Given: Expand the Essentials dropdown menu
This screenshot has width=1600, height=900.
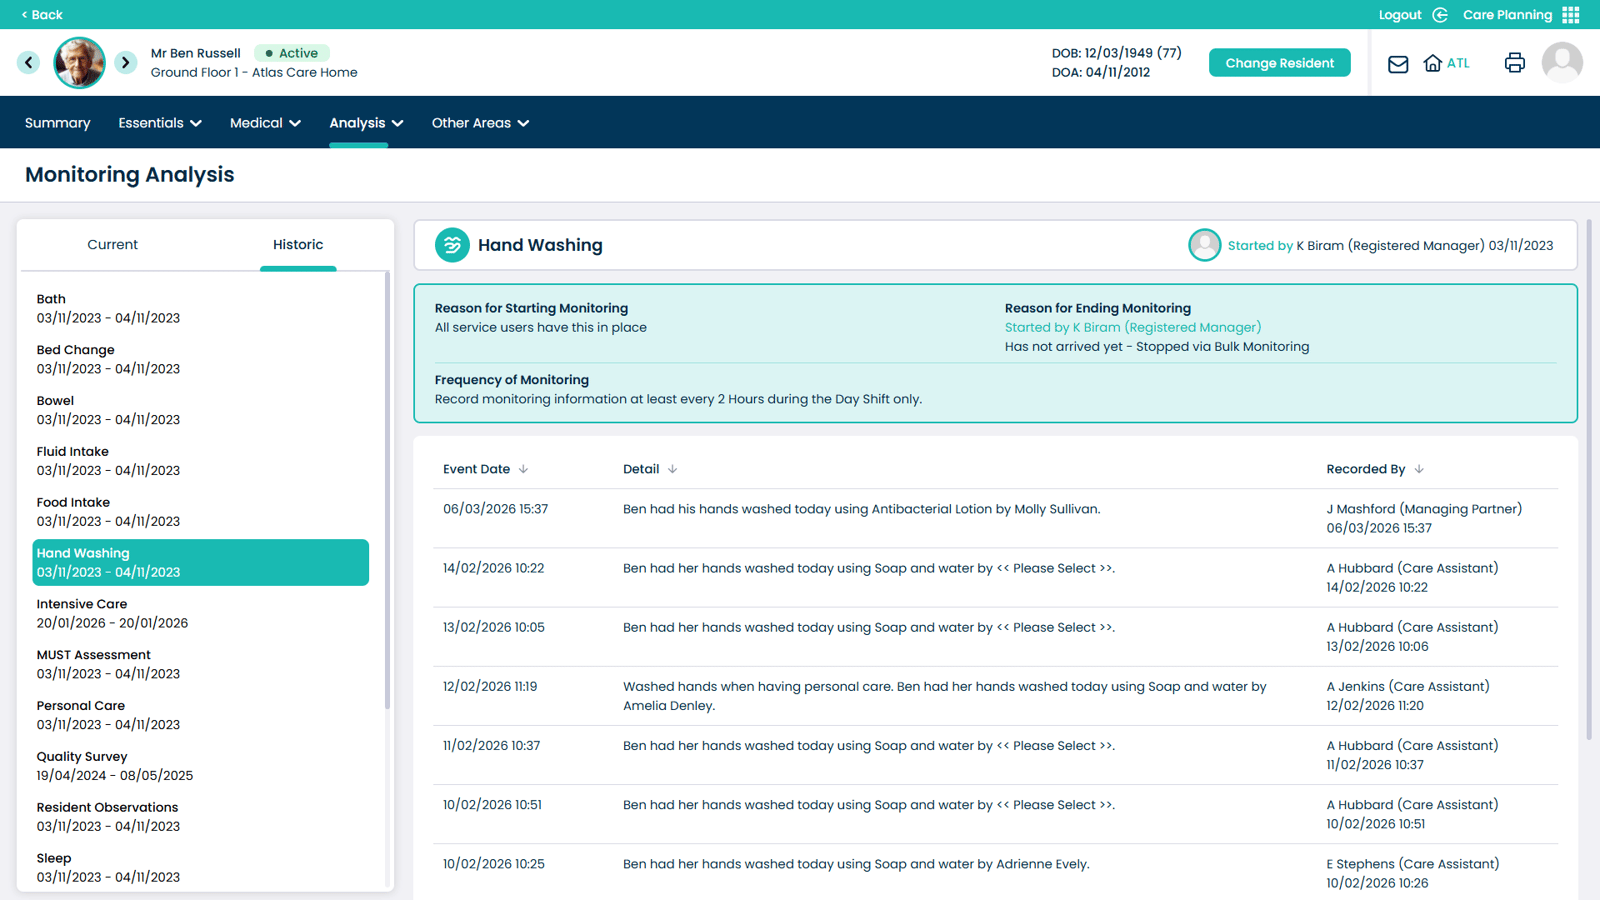Looking at the screenshot, I should point(160,123).
